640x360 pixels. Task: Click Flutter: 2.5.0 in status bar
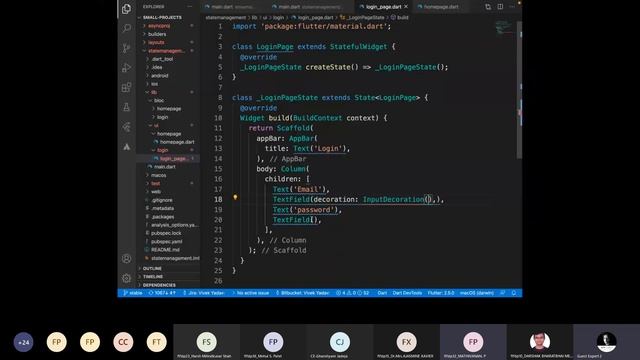441,293
